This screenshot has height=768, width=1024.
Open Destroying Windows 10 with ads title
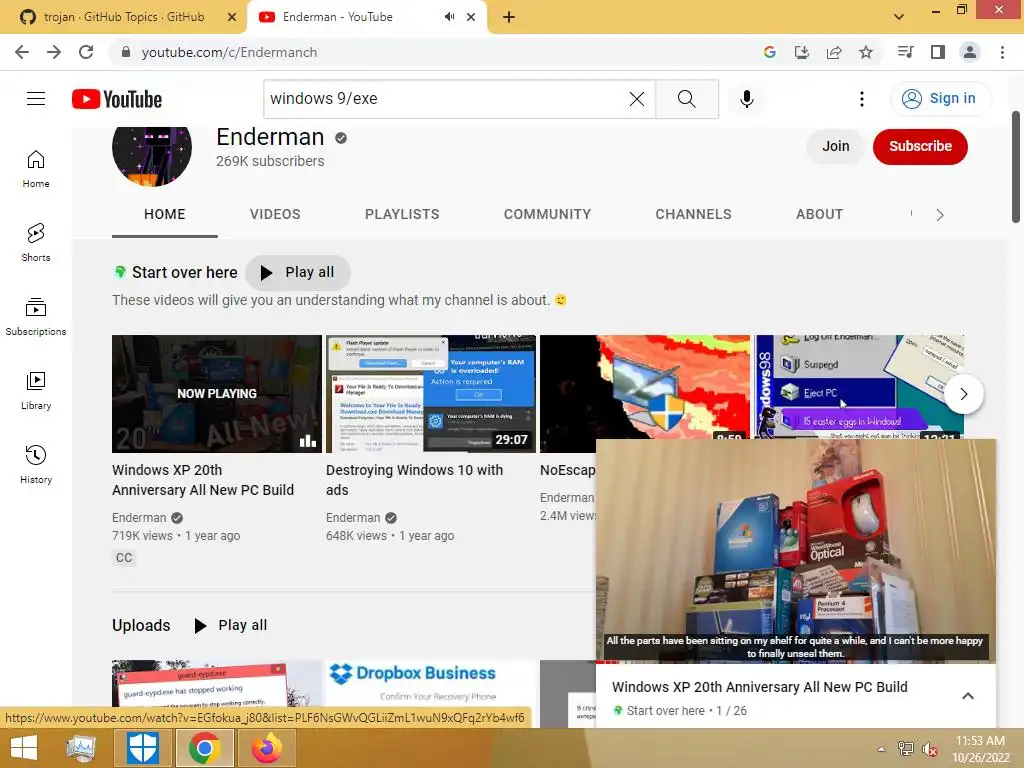(414, 480)
